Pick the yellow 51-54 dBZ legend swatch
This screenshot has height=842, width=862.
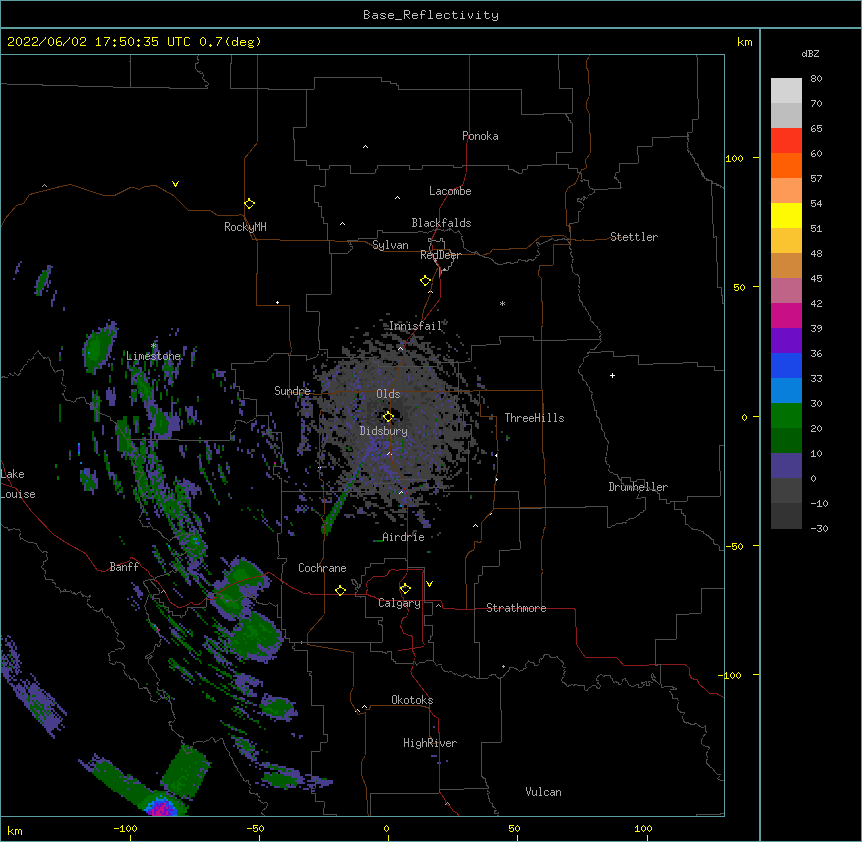tap(786, 215)
